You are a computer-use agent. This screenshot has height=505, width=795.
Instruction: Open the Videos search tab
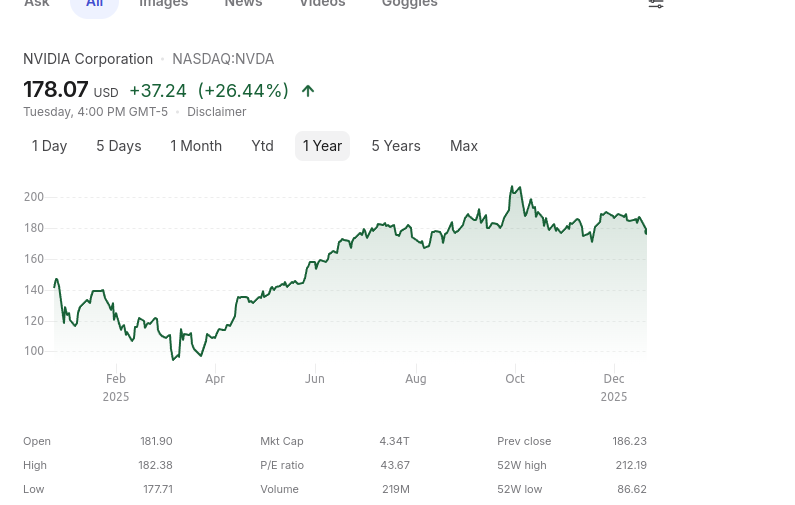pyautogui.click(x=322, y=4)
